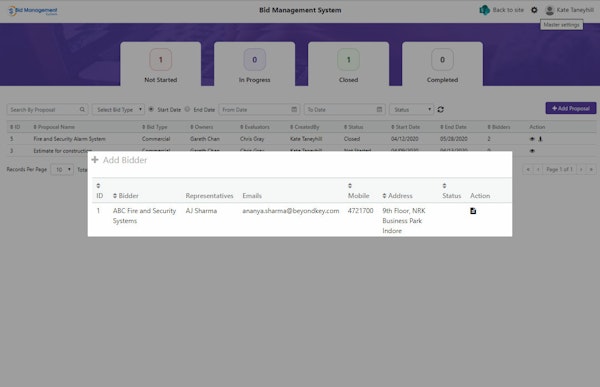The height and width of the screenshot is (387, 600).
Task: Click the Add Proposal button
Action: (x=571, y=108)
